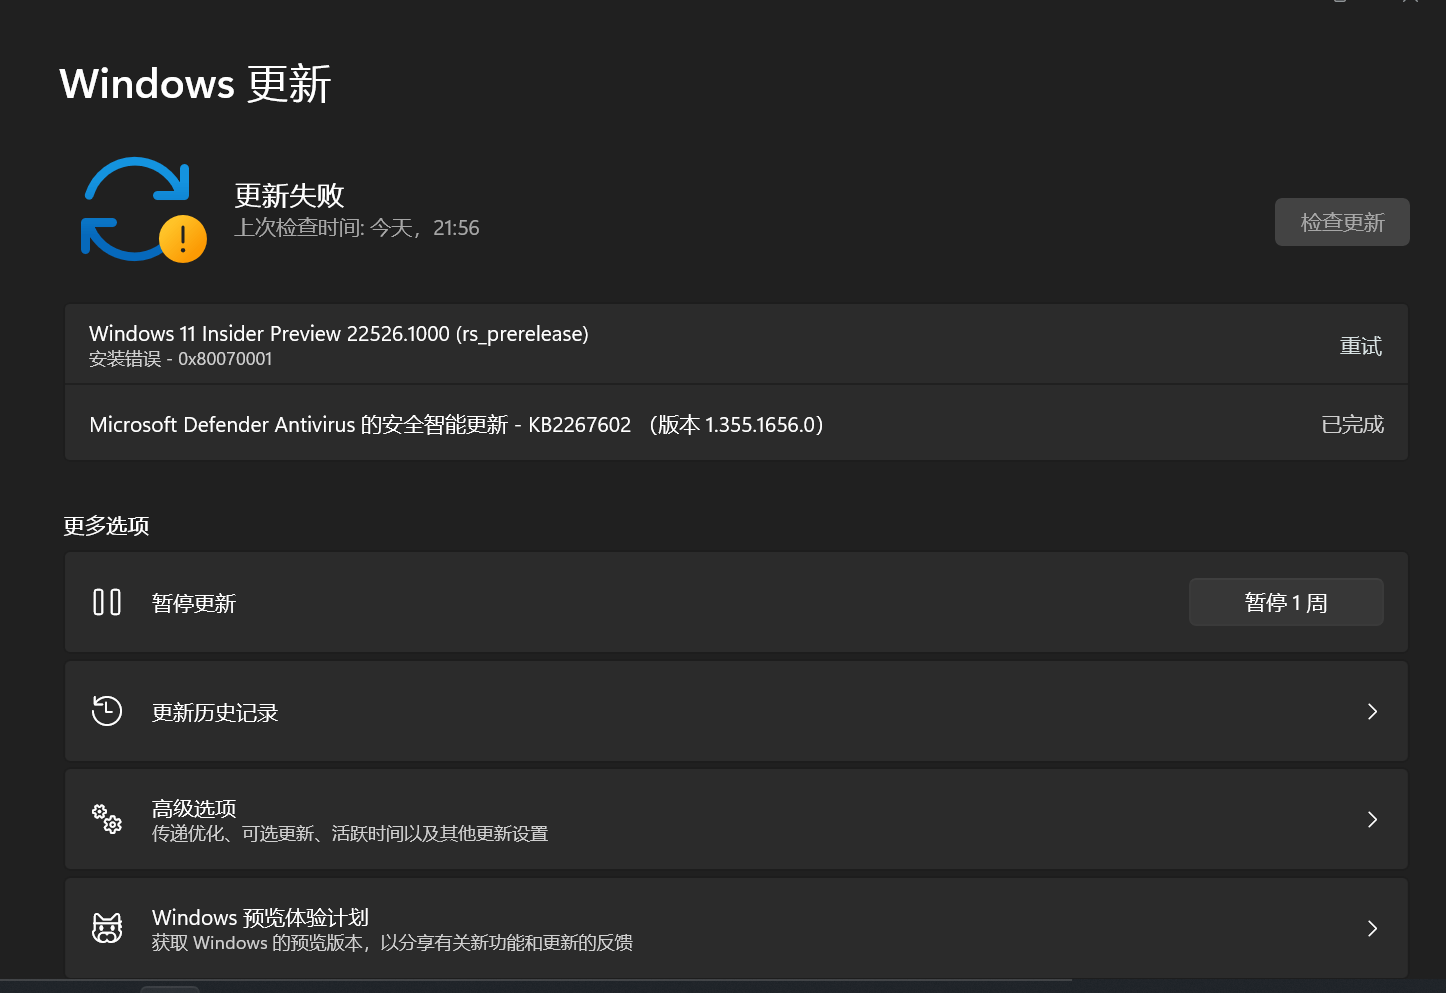Click the 传递优化、可选更新 description text
The width and height of the screenshot is (1446, 993).
pos(350,834)
